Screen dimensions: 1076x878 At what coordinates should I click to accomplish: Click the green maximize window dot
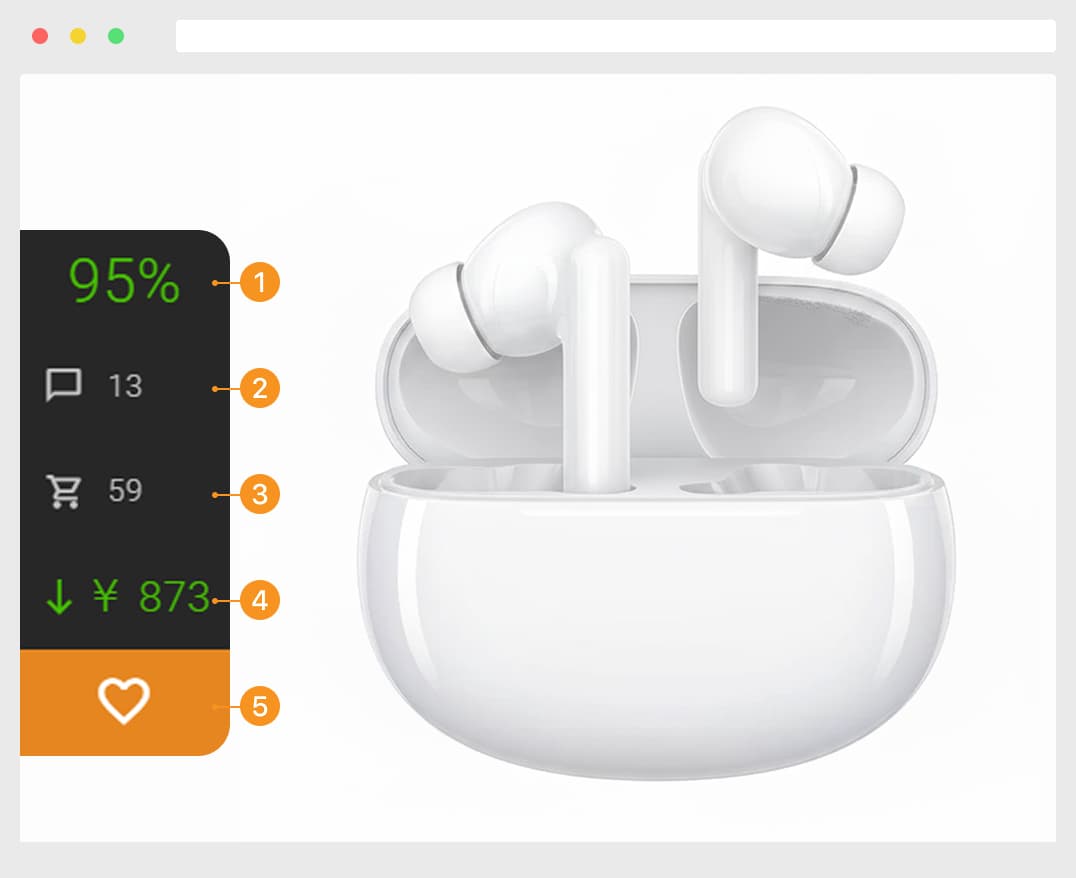pos(116,36)
